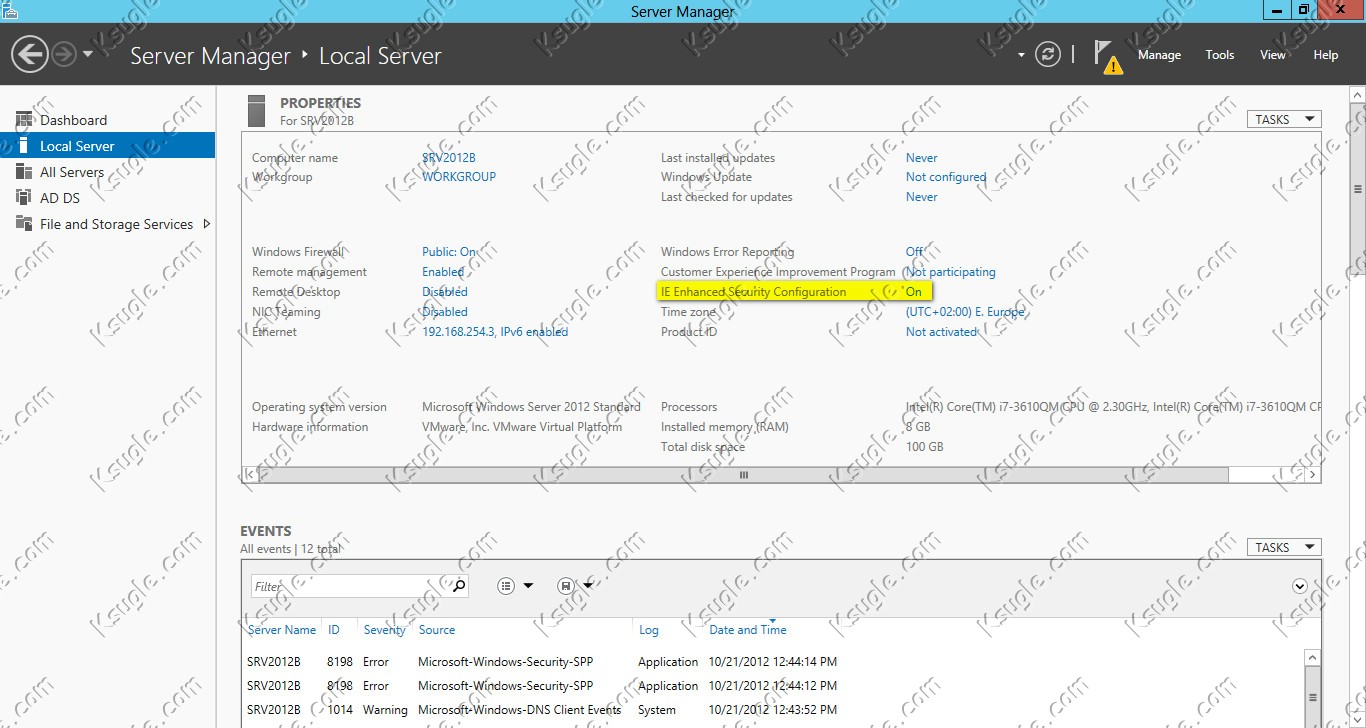Screen dimensions: 1366x728
Task: Click IE Enhanced Security Configuration On link
Action: coord(914,292)
